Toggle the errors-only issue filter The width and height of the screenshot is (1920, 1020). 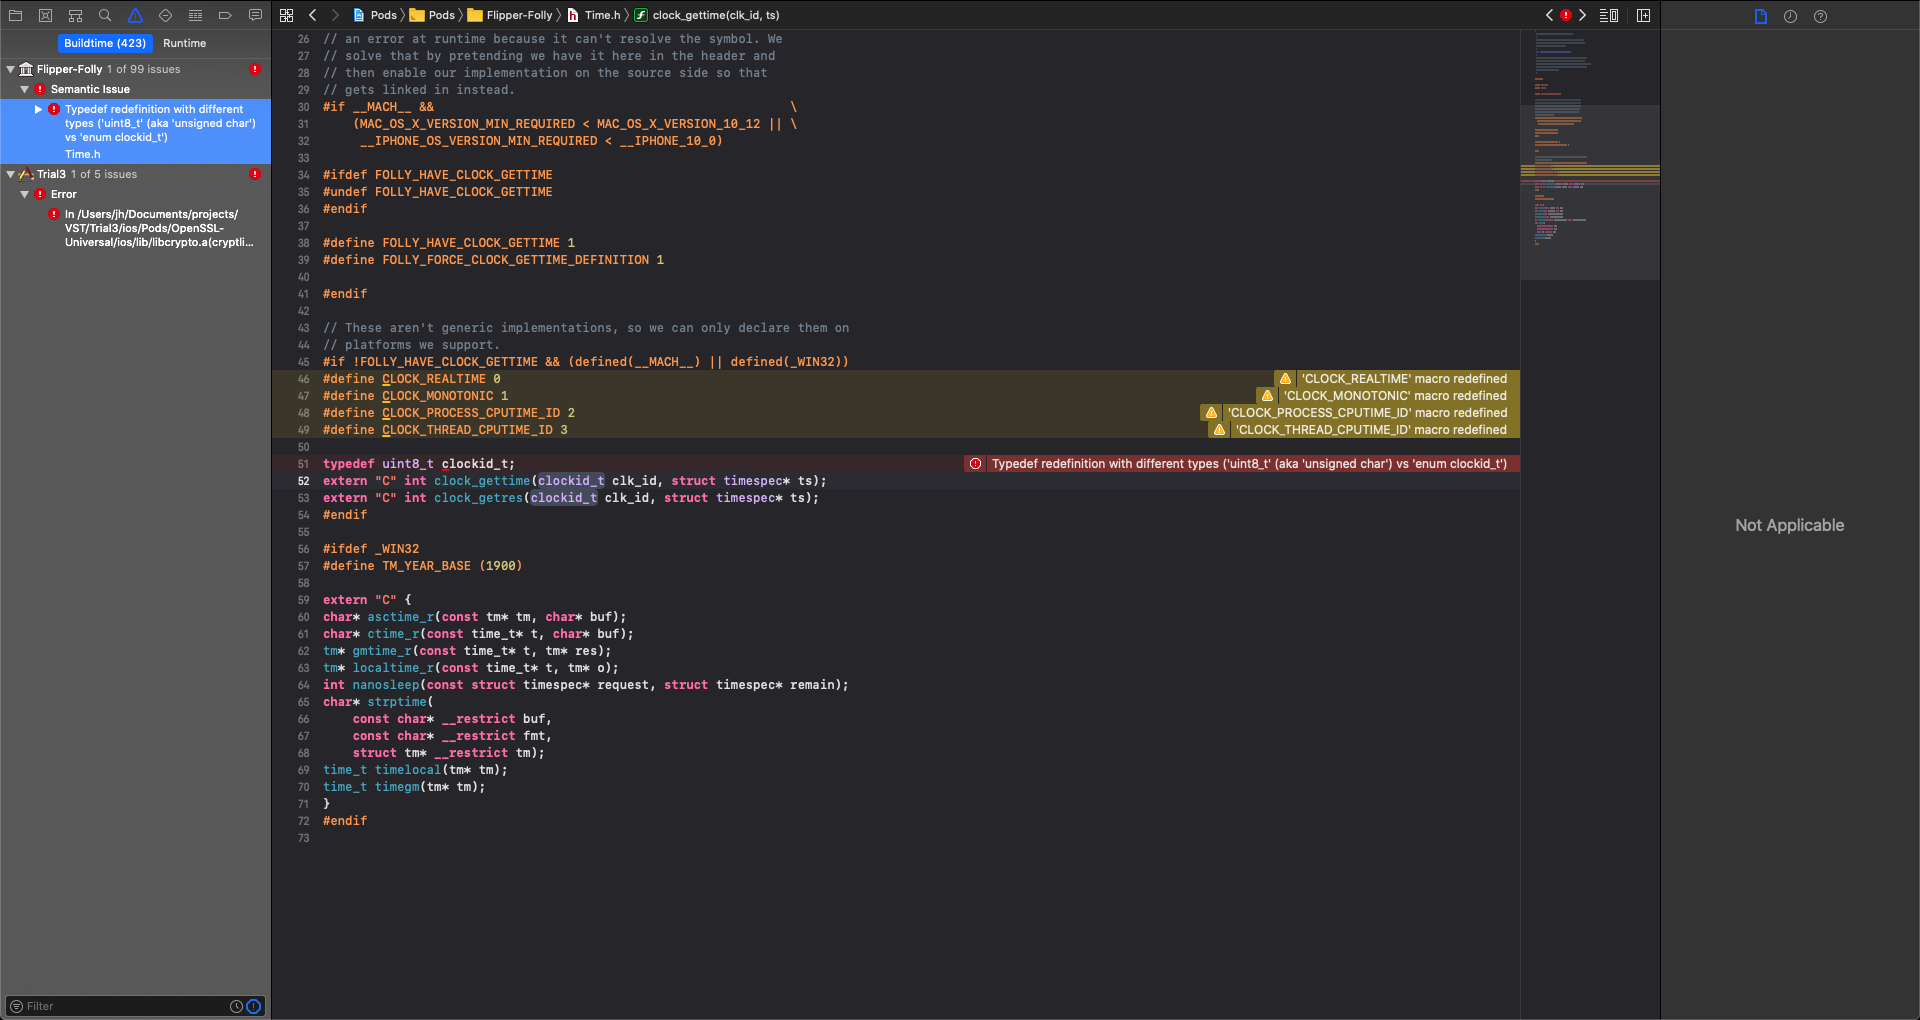[254, 1006]
